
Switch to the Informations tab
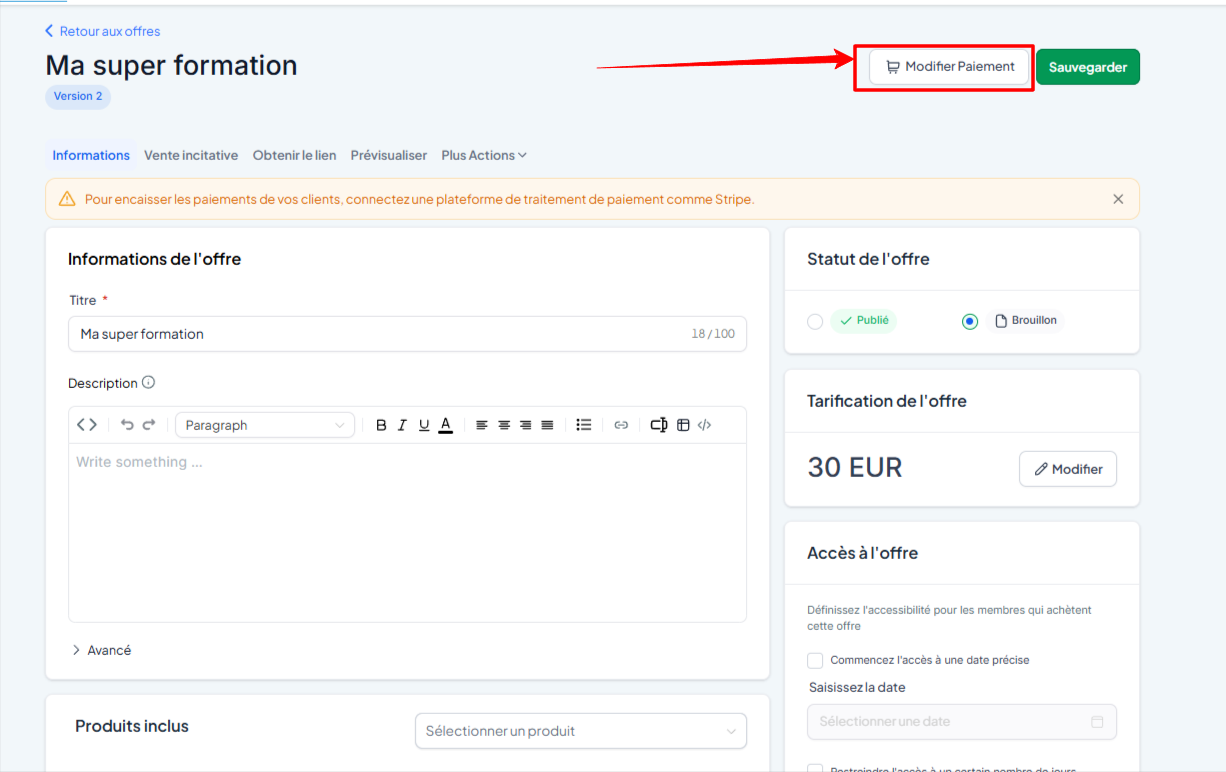tap(91, 155)
